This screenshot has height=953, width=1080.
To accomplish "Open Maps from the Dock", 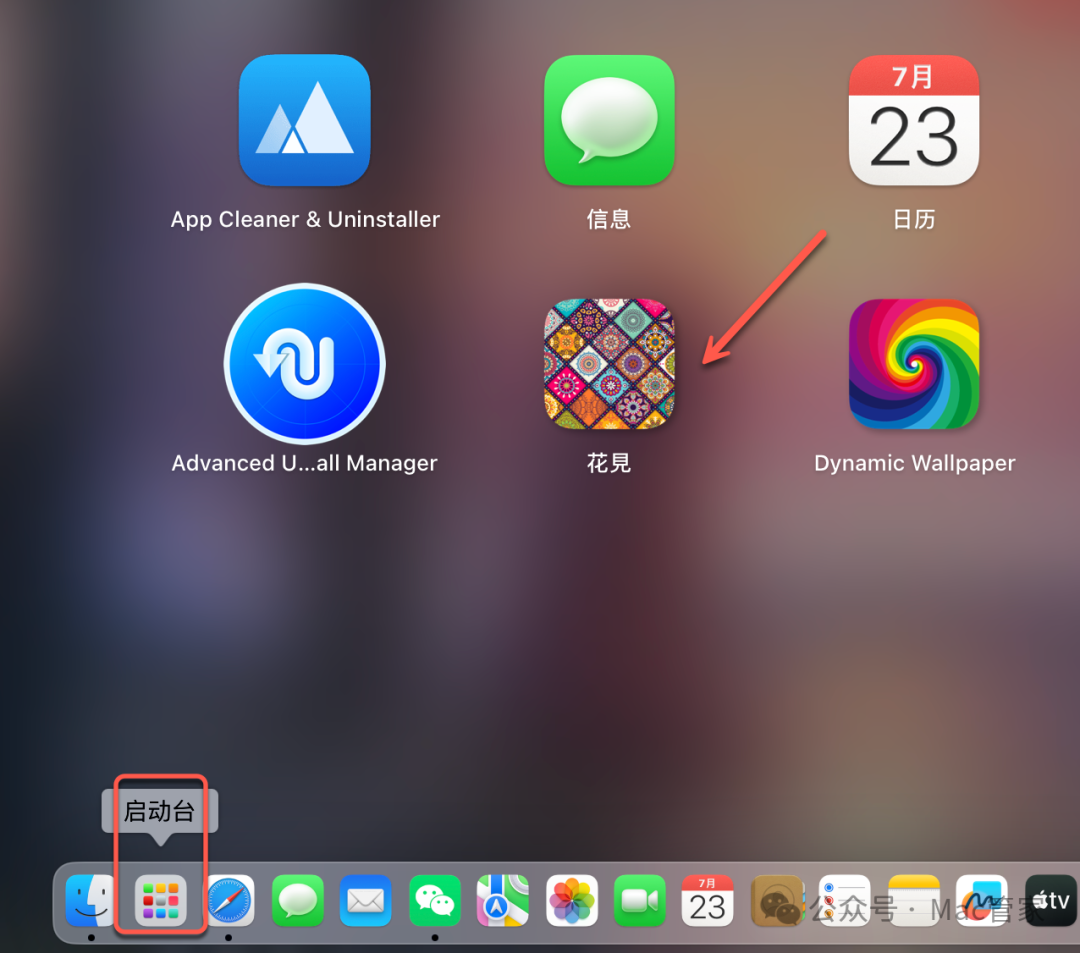I will coord(503,901).
